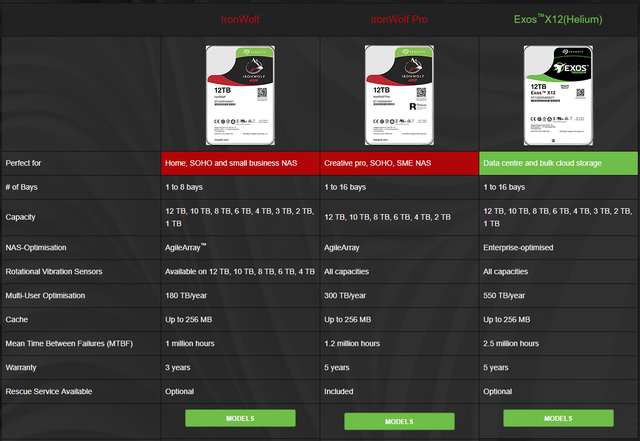The height and width of the screenshot is (441, 640).
Task: View the Exos X12 12TB drive image
Action: point(558,95)
